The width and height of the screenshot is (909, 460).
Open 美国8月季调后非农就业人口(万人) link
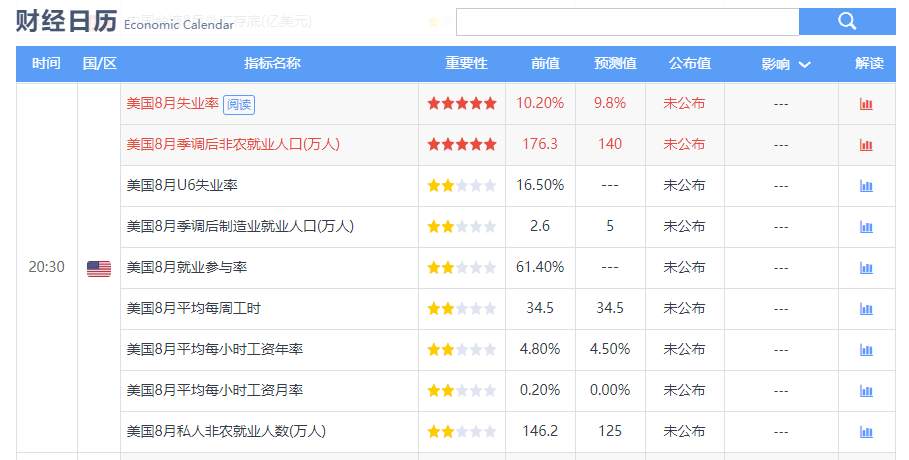[x=233, y=144]
